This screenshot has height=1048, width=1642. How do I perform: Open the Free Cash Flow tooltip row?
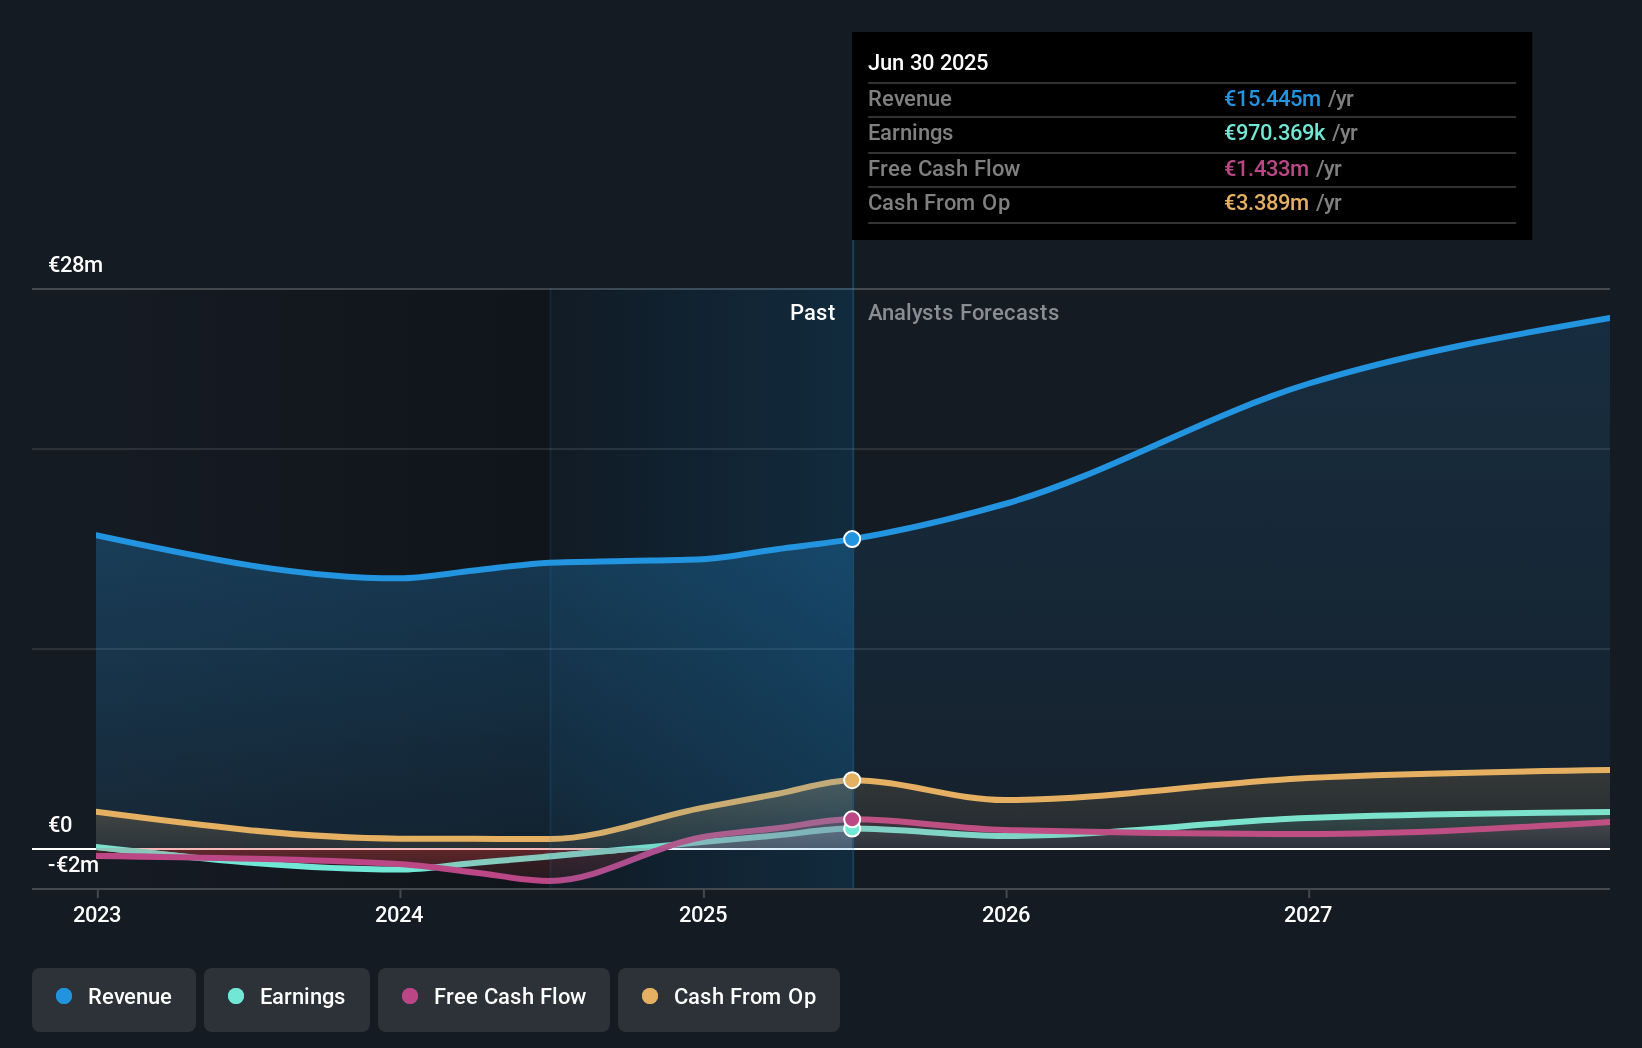tap(1190, 168)
